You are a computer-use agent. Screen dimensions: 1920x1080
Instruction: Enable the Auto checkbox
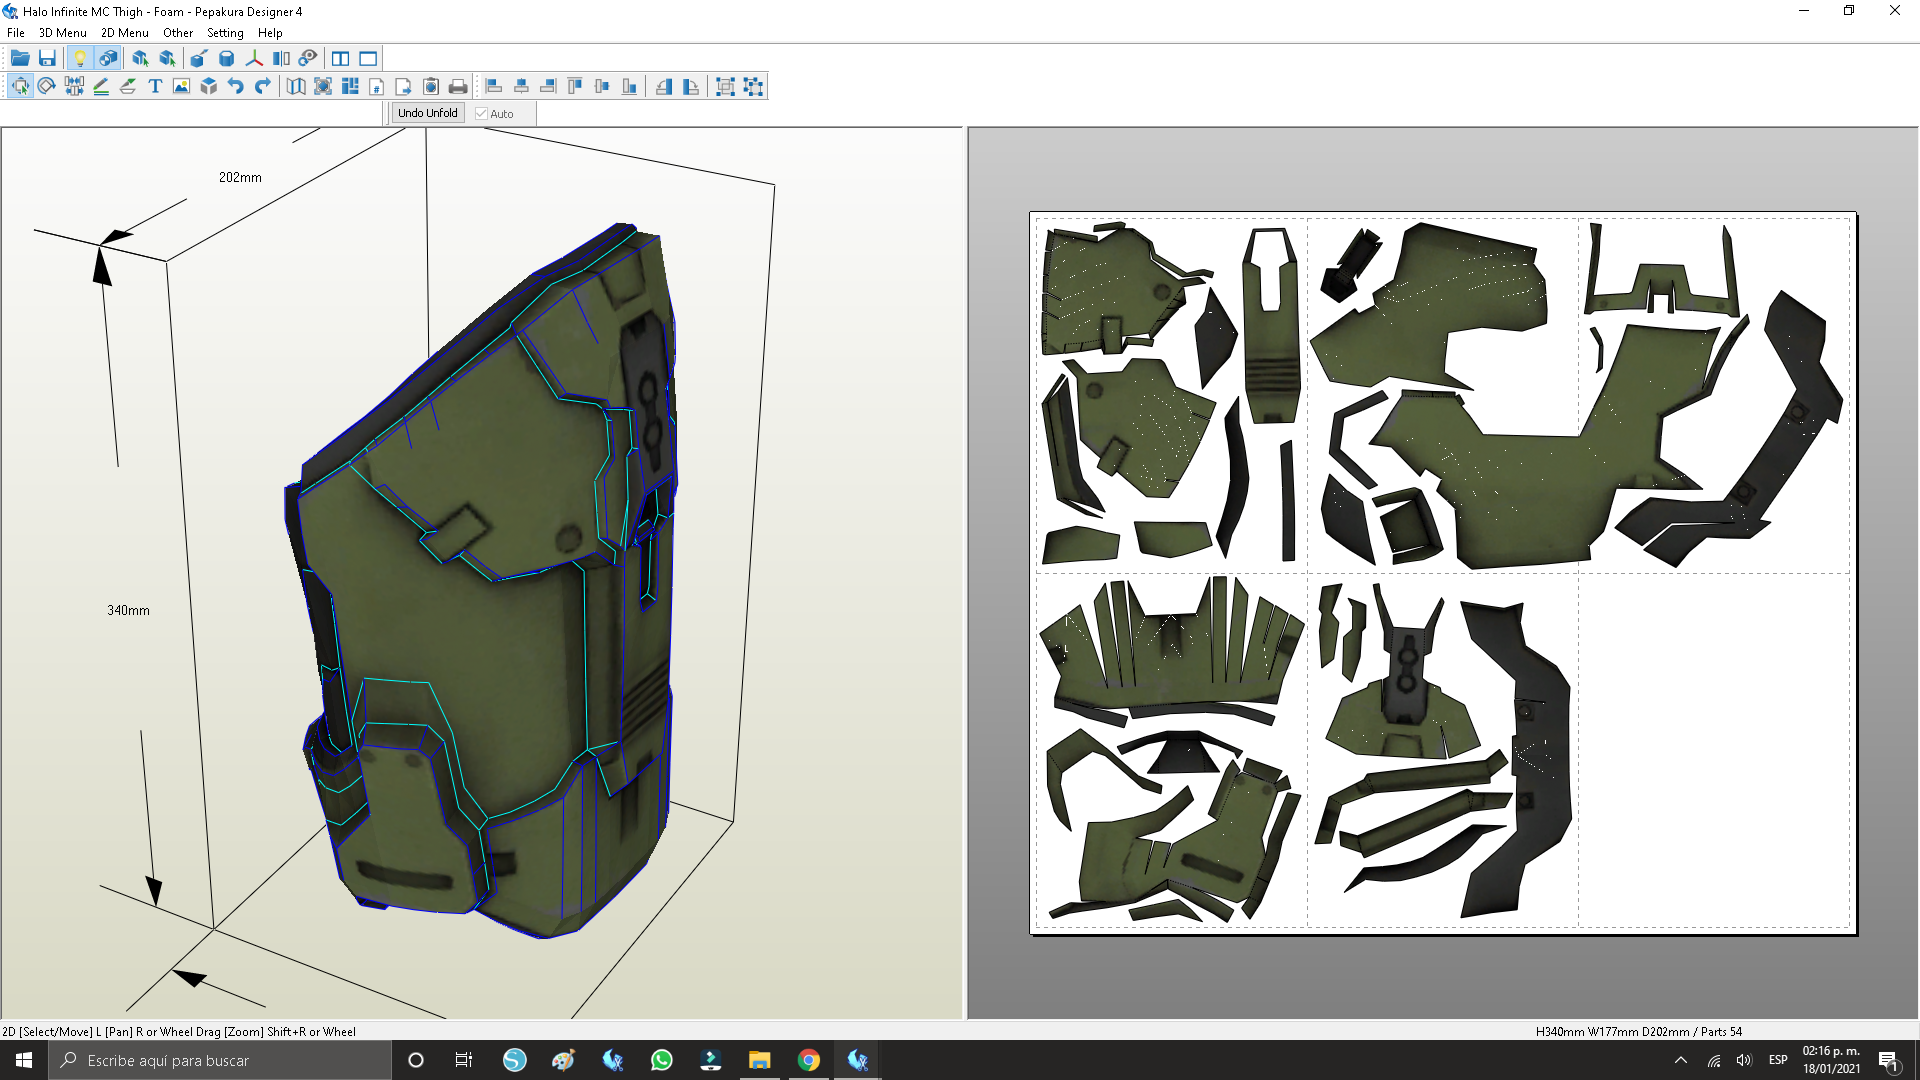[x=481, y=114]
